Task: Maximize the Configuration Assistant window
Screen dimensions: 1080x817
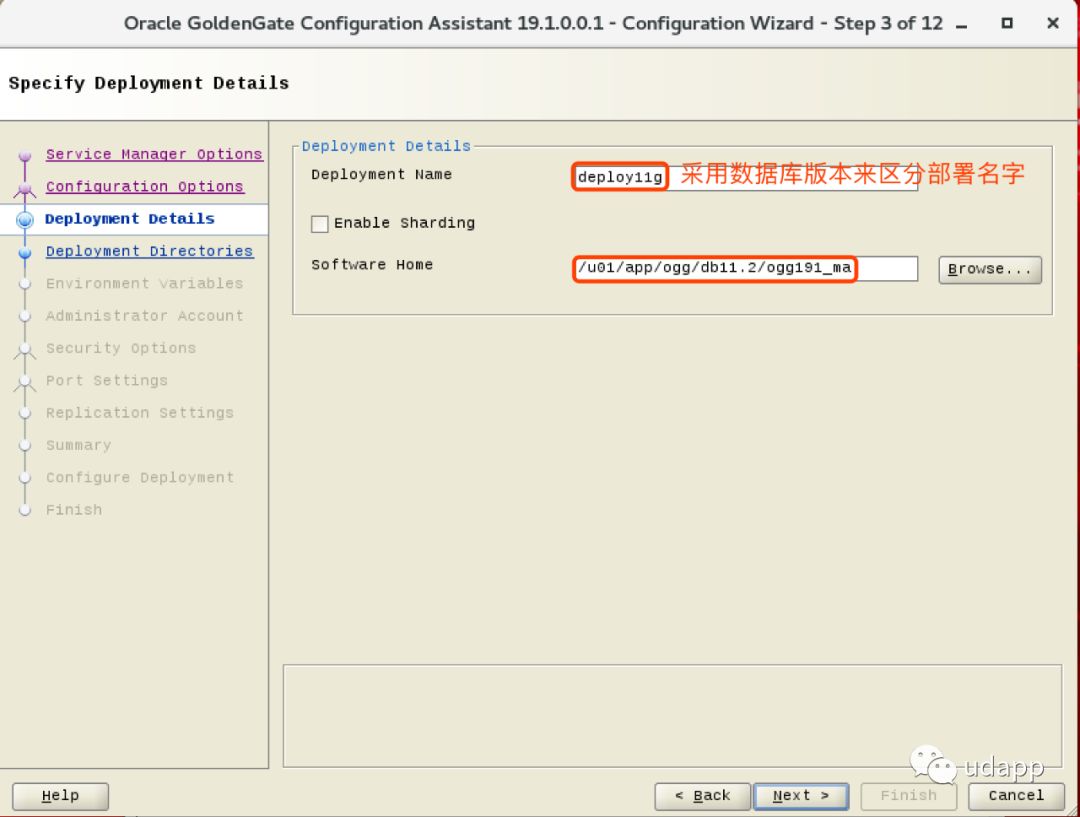Action: [1007, 23]
